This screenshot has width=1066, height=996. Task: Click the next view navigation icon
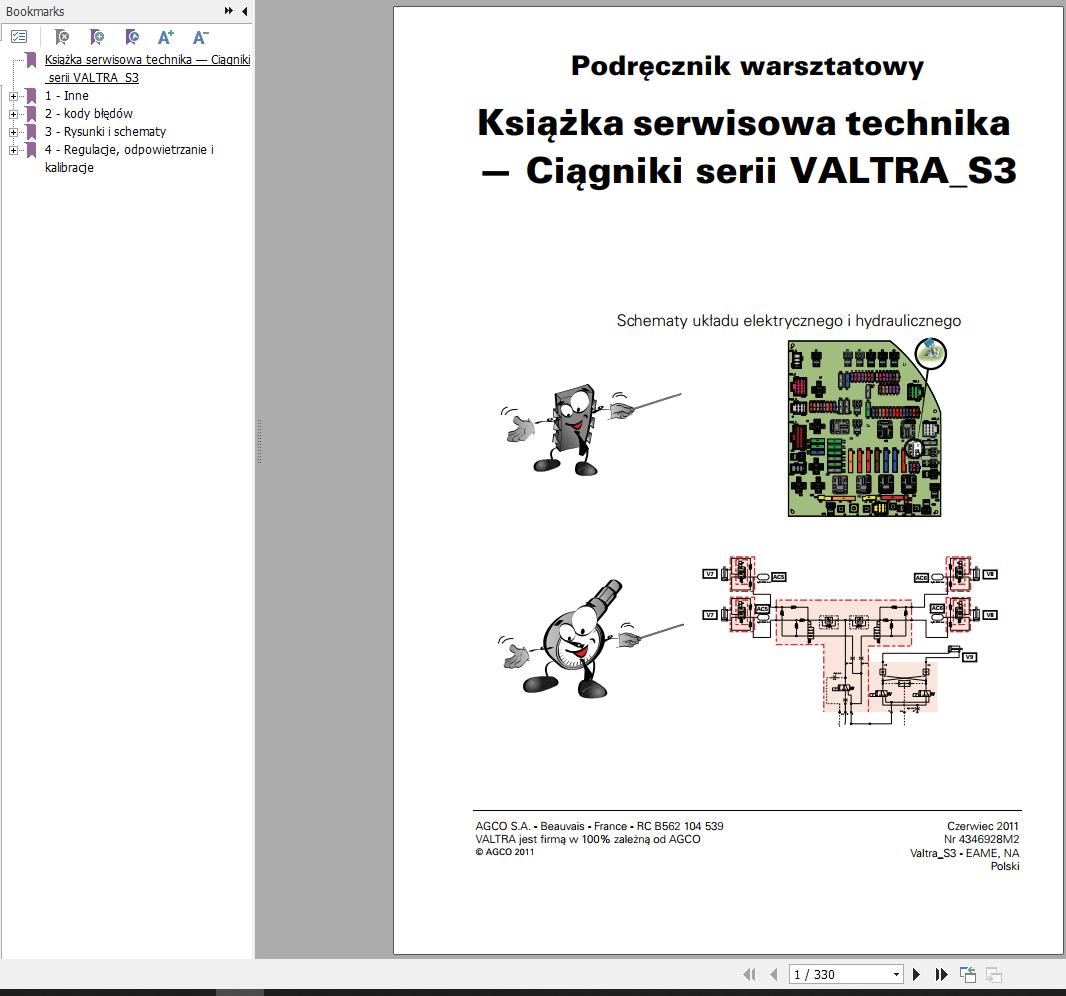point(994,974)
